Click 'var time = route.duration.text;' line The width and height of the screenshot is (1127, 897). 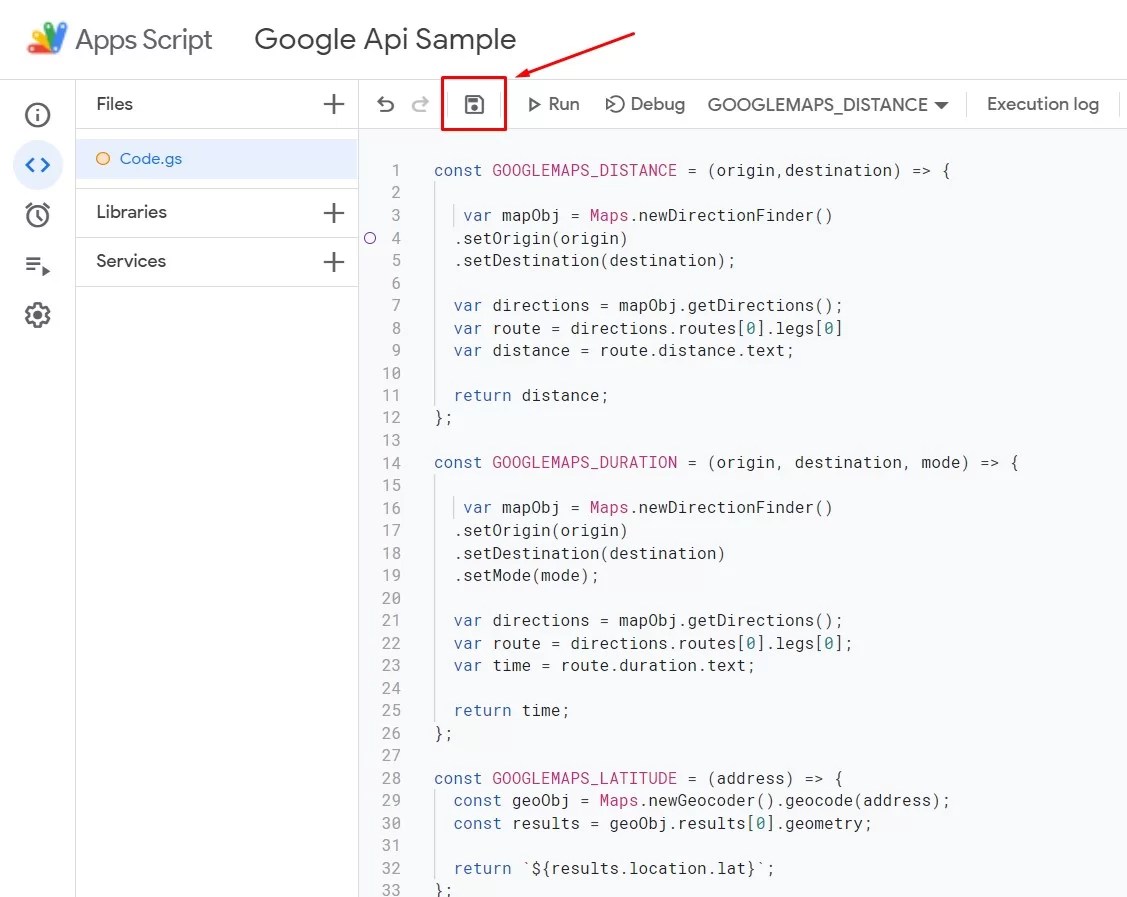[x=604, y=666]
